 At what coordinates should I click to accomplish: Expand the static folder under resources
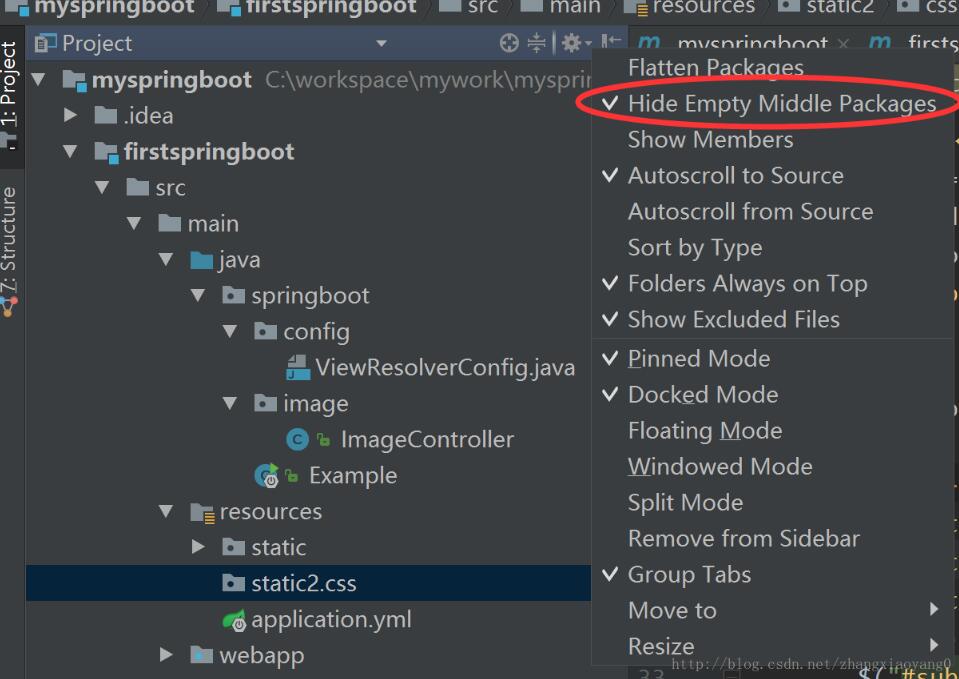(x=198, y=547)
